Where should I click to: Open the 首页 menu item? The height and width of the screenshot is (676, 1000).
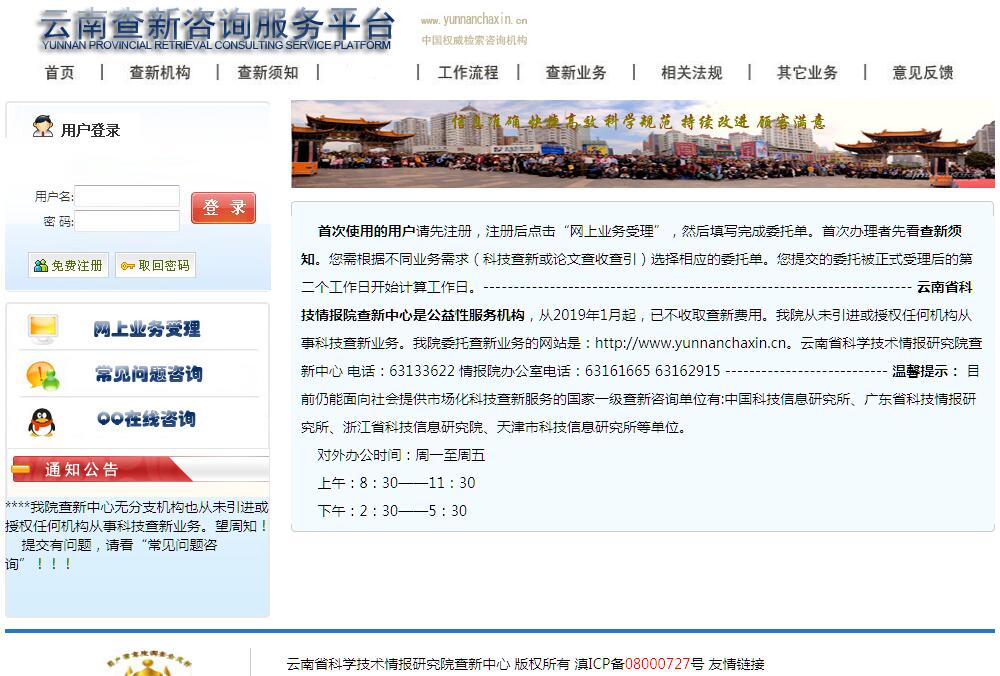[x=59, y=72]
